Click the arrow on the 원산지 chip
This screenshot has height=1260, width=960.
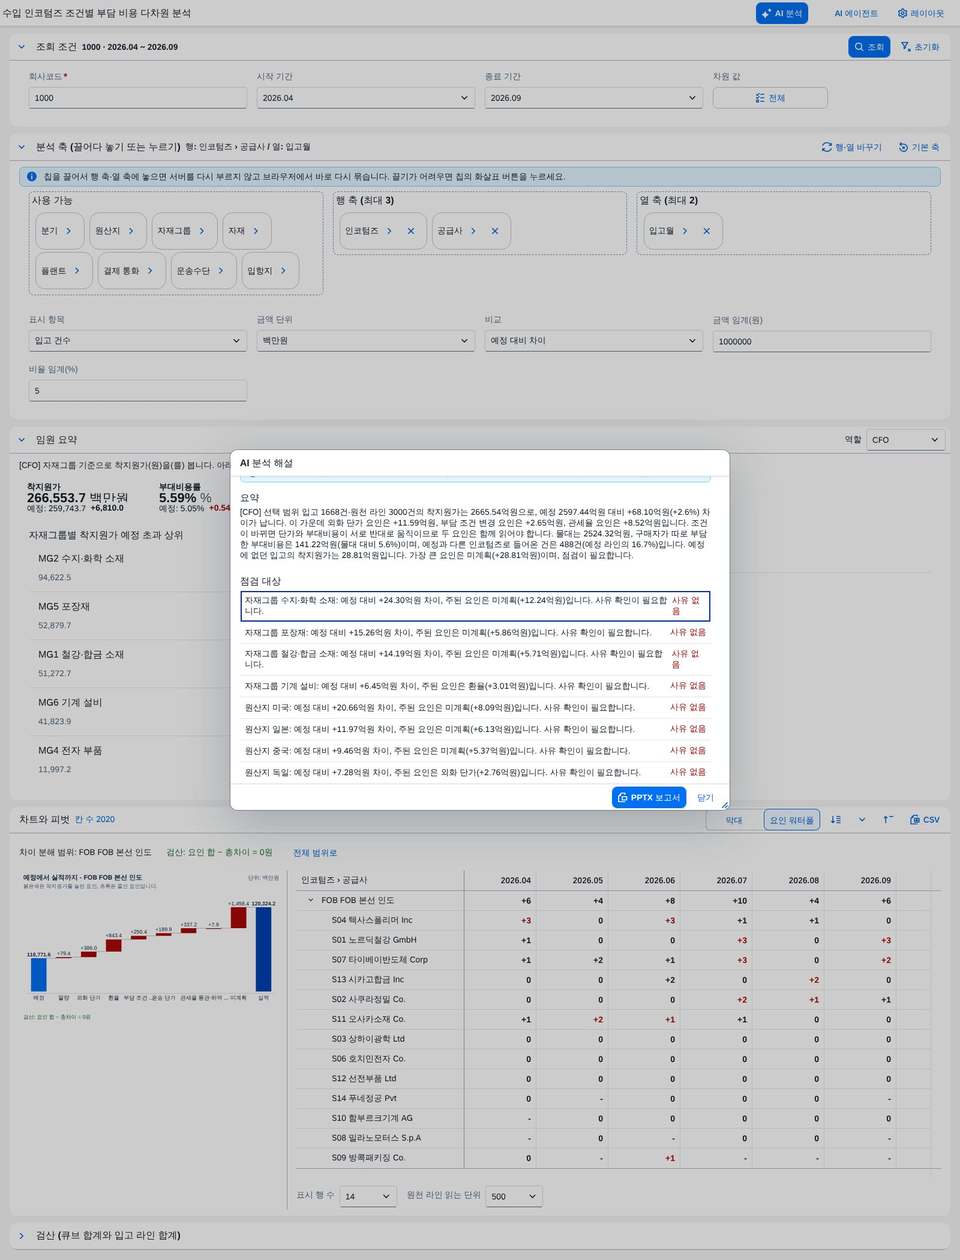point(131,231)
